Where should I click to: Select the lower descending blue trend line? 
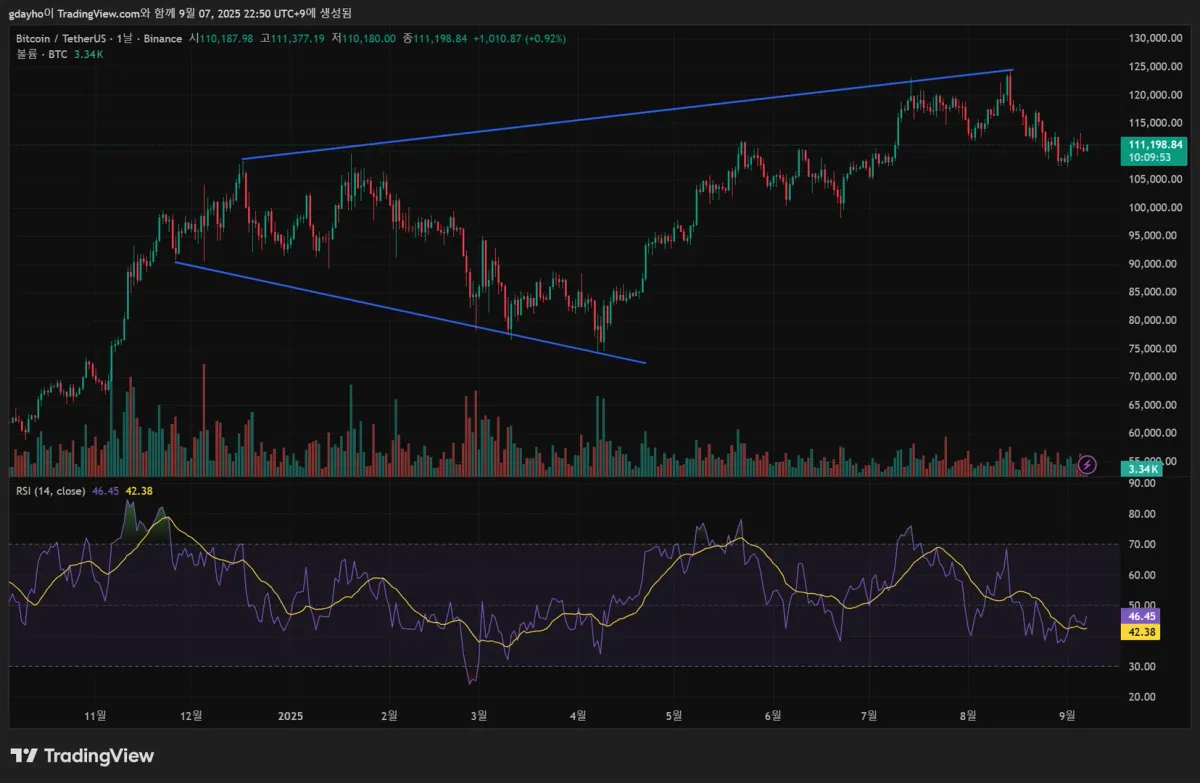410,312
